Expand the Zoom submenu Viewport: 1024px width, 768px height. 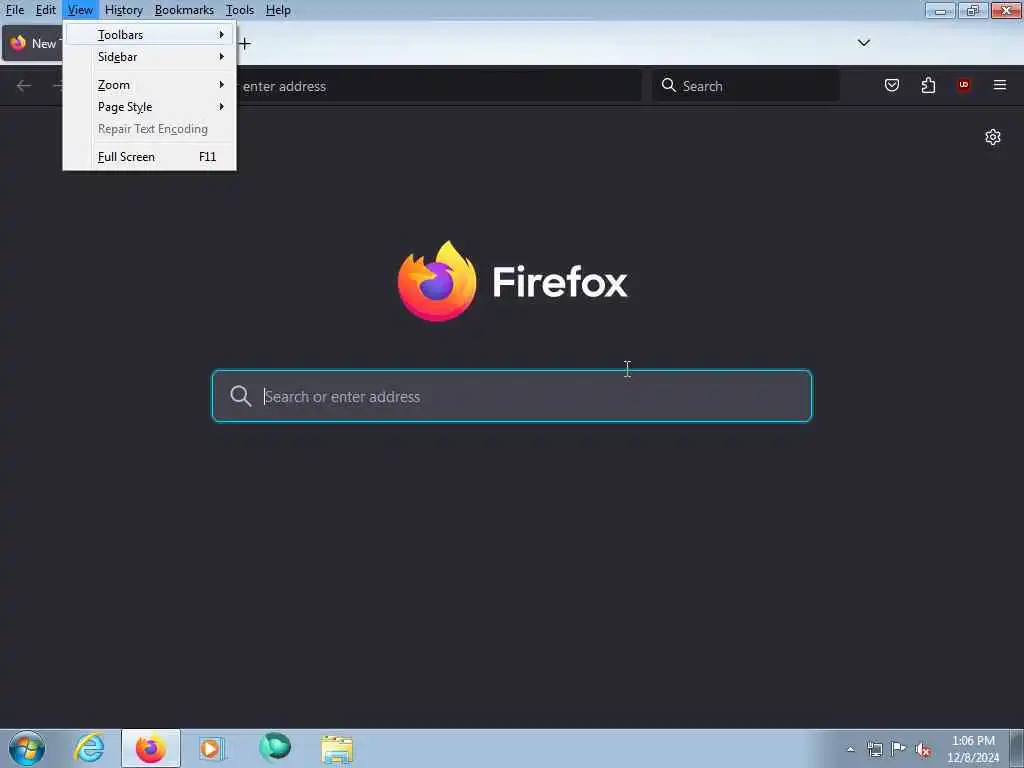150,85
